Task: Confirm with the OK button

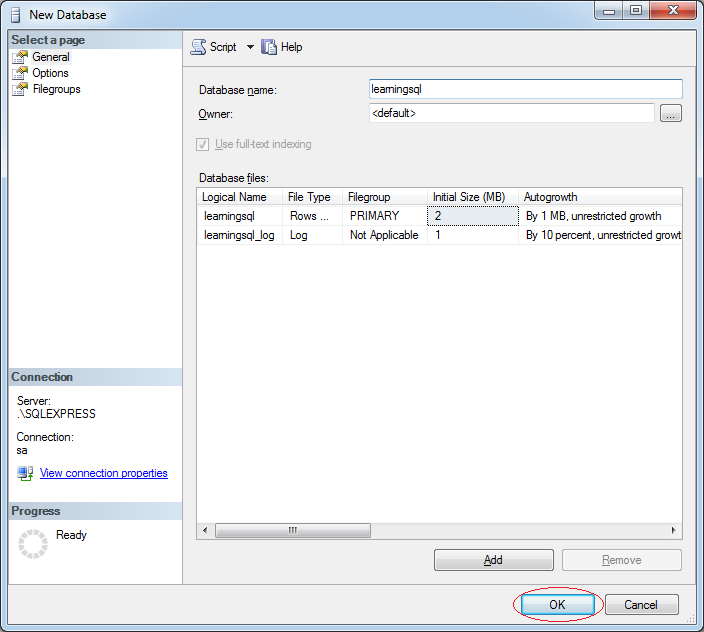Action: pyautogui.click(x=557, y=605)
